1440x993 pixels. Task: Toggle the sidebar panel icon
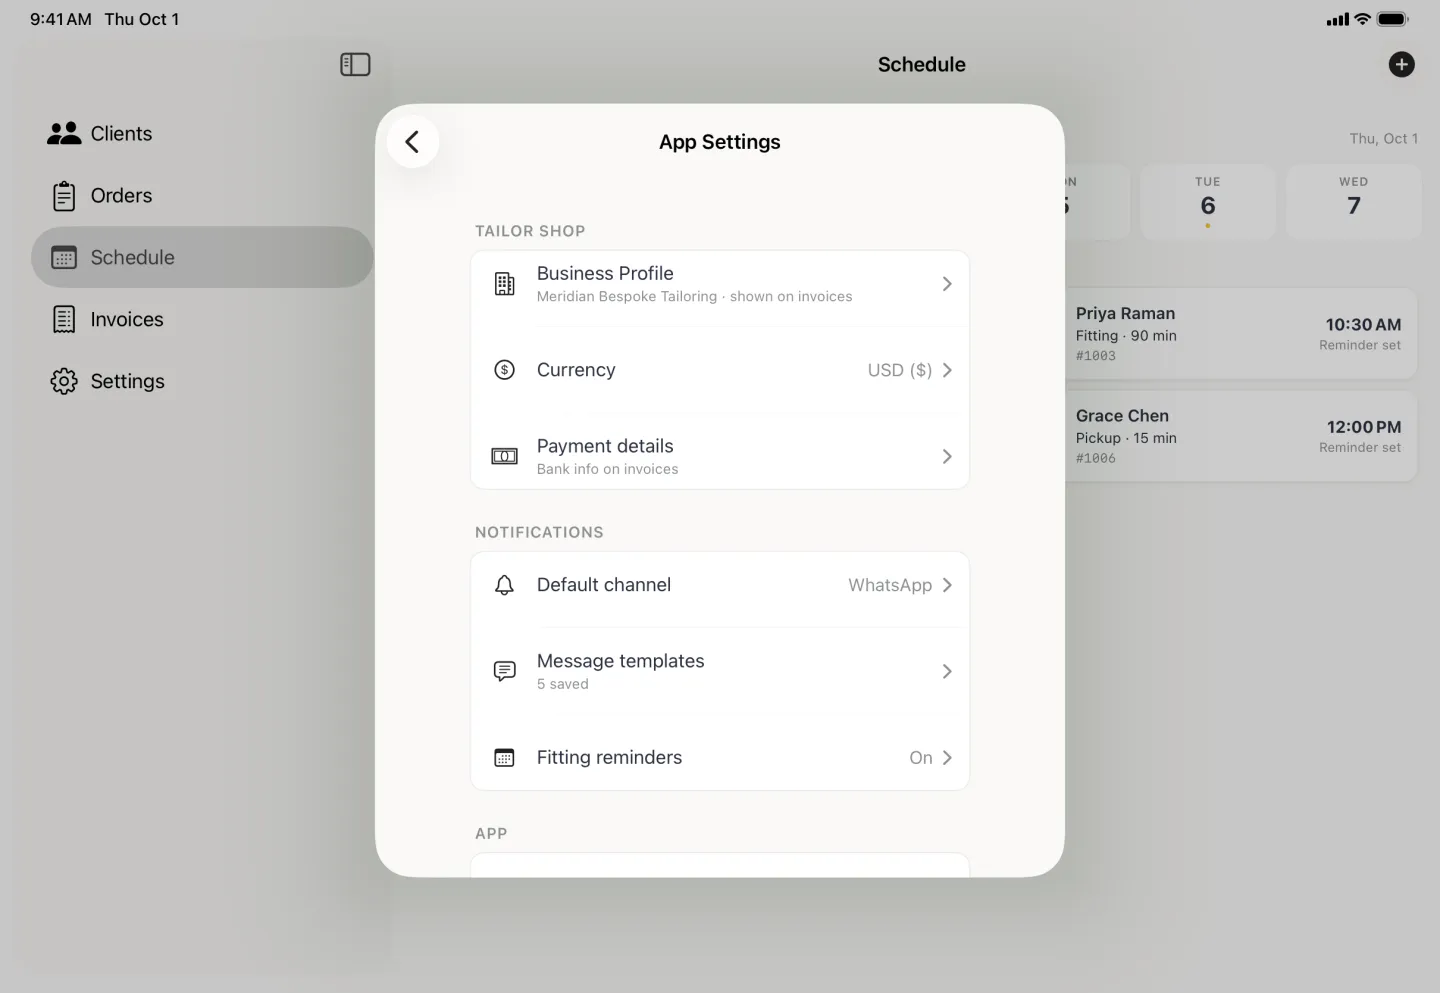[355, 65]
